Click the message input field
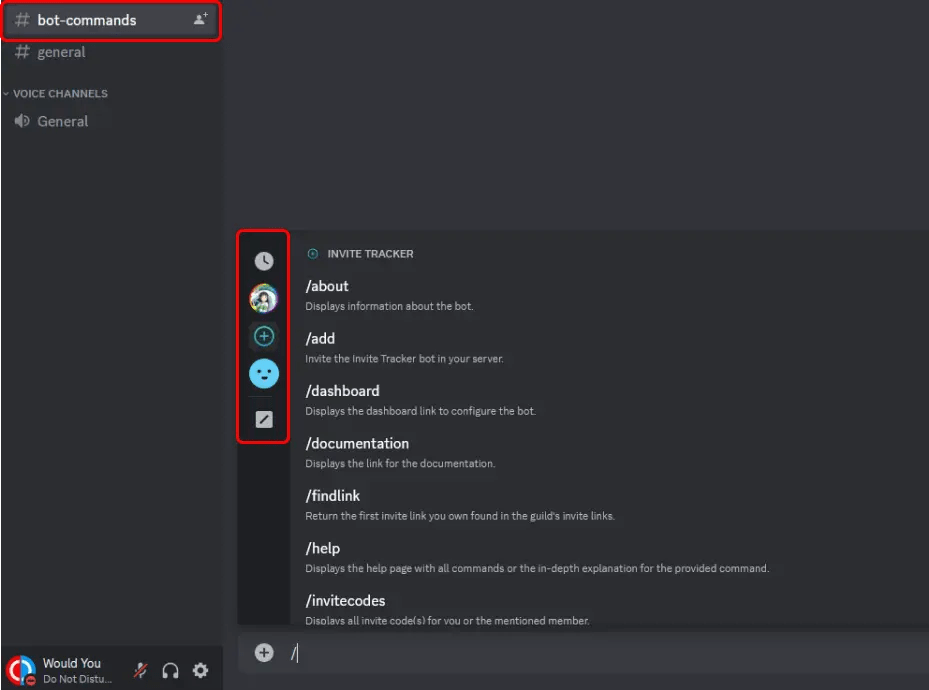This screenshot has width=929, height=690. [500, 652]
